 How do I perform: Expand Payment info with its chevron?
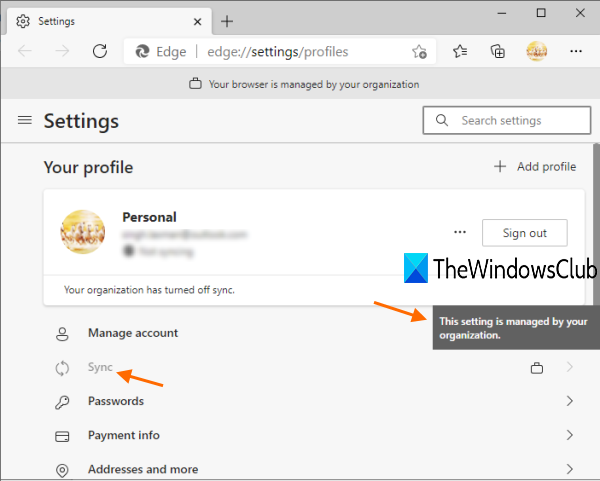coord(569,435)
